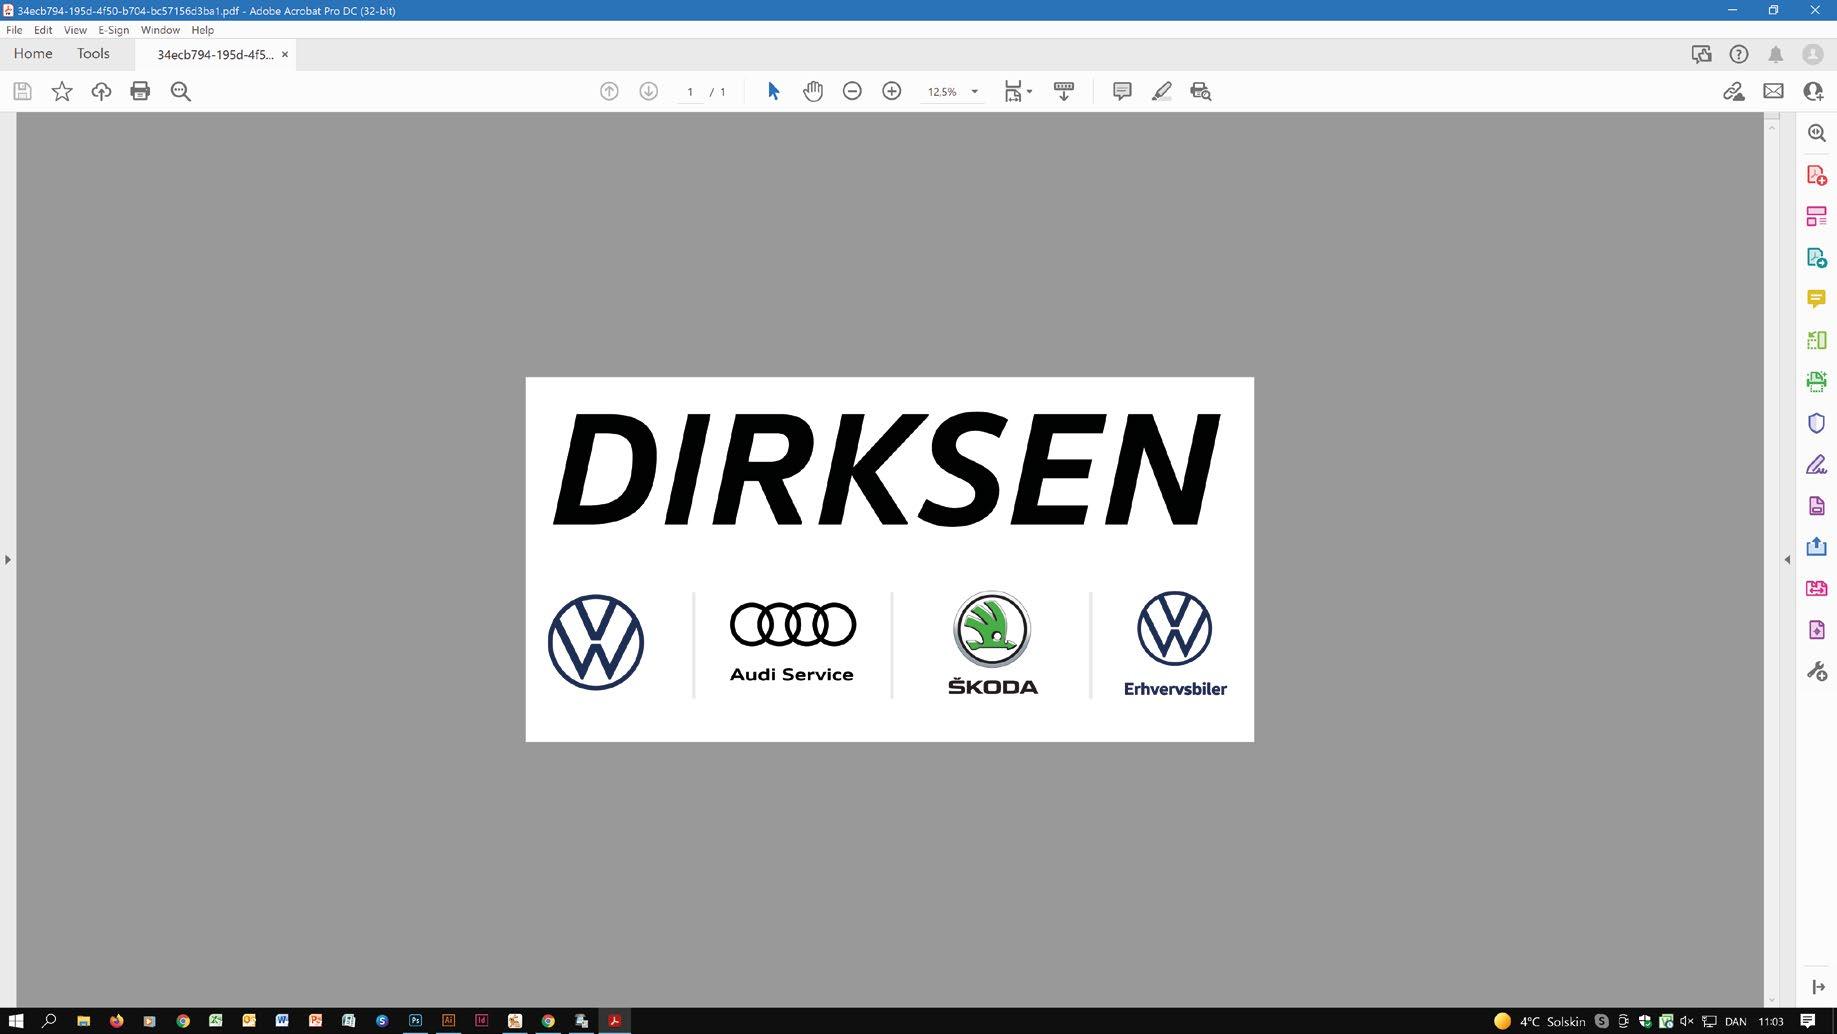This screenshot has height=1034, width=1837.
Task: Share the file with others
Action: [x=1813, y=91]
